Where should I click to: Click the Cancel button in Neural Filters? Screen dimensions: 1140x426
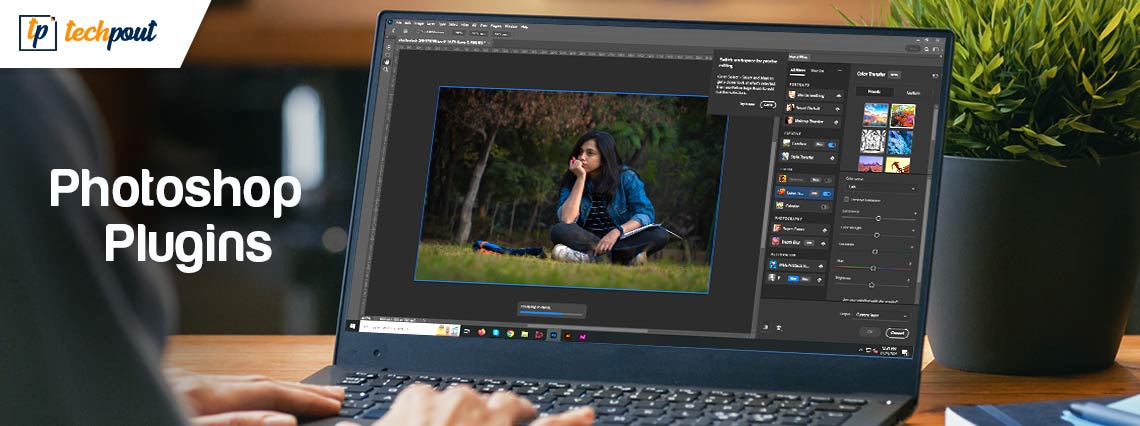click(x=897, y=333)
